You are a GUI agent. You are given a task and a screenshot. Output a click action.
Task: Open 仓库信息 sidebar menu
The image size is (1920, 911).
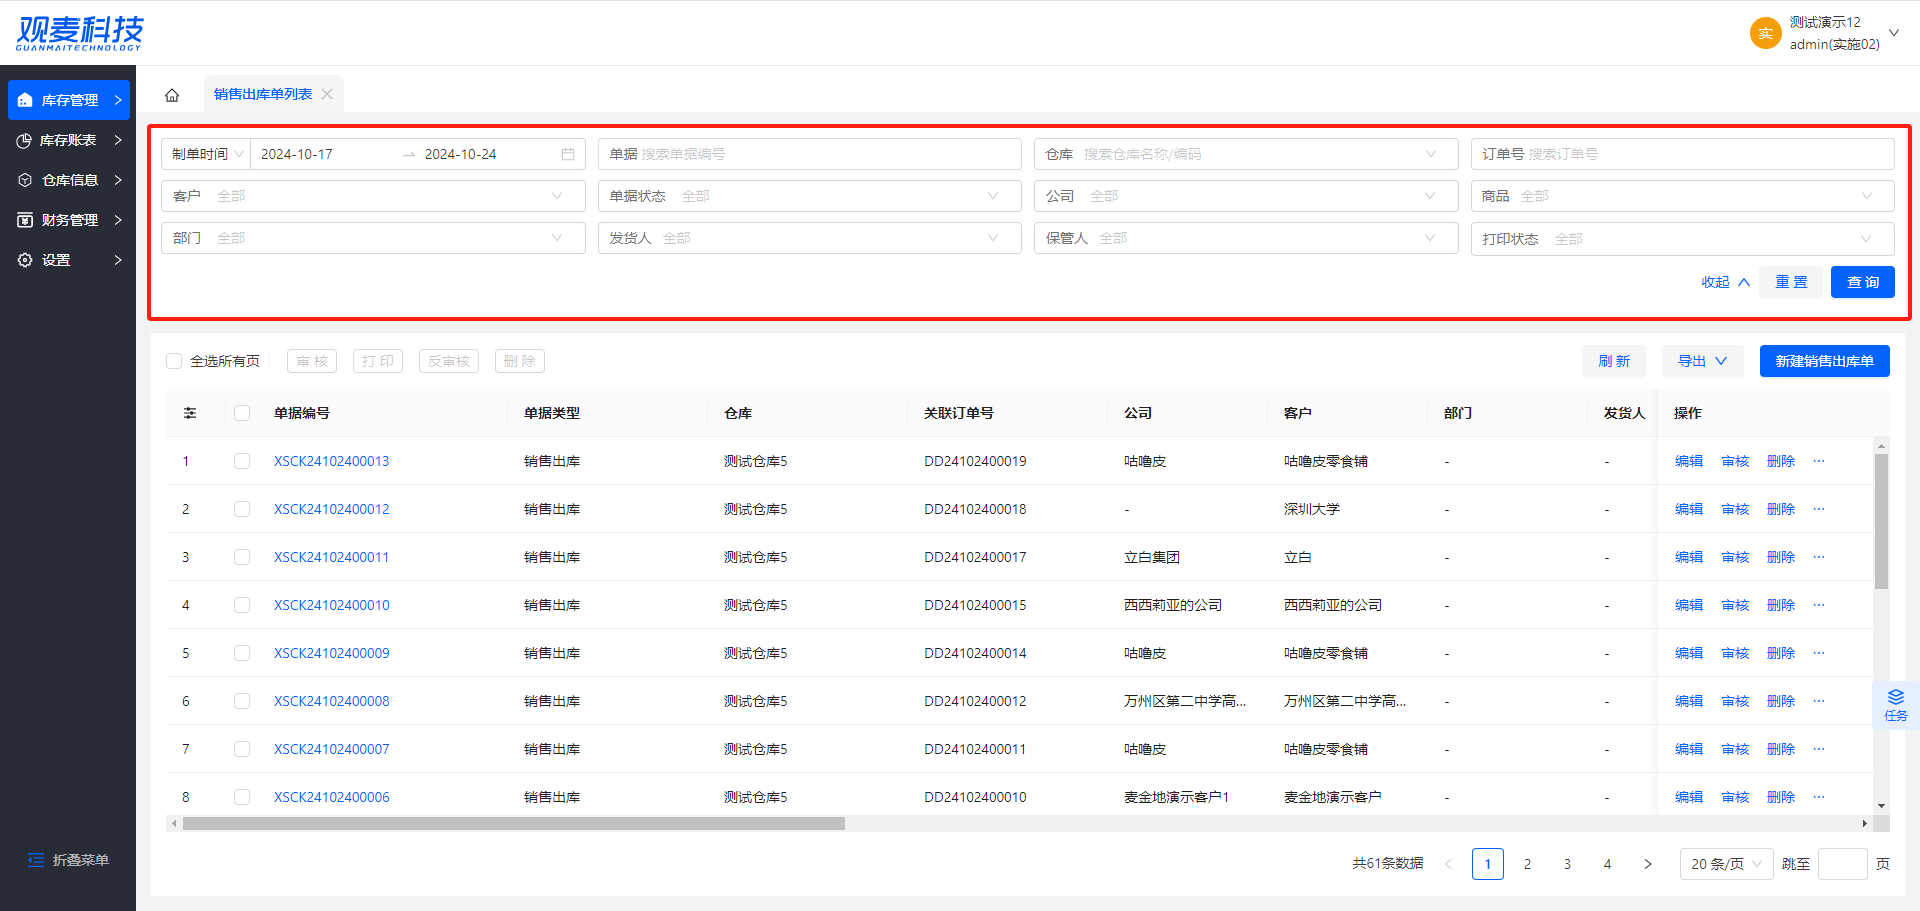pyautogui.click(x=69, y=180)
